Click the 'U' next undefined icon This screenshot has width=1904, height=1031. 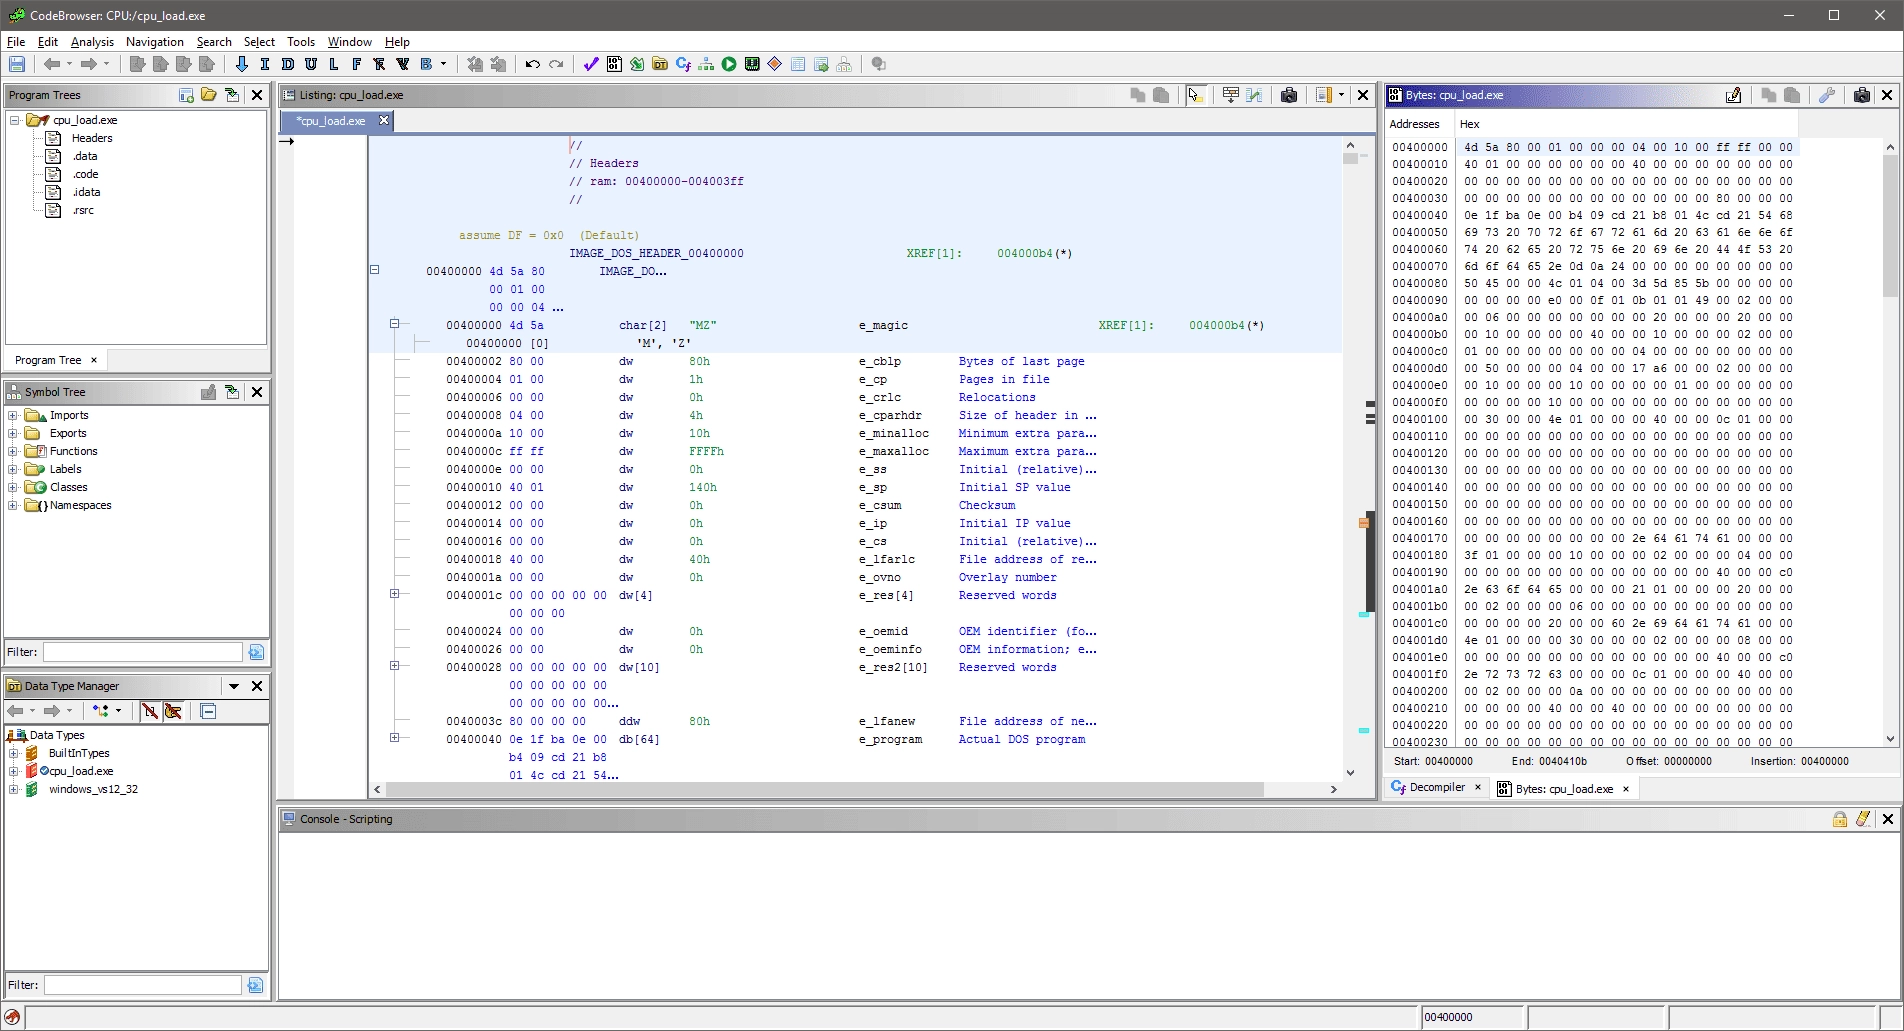[310, 64]
